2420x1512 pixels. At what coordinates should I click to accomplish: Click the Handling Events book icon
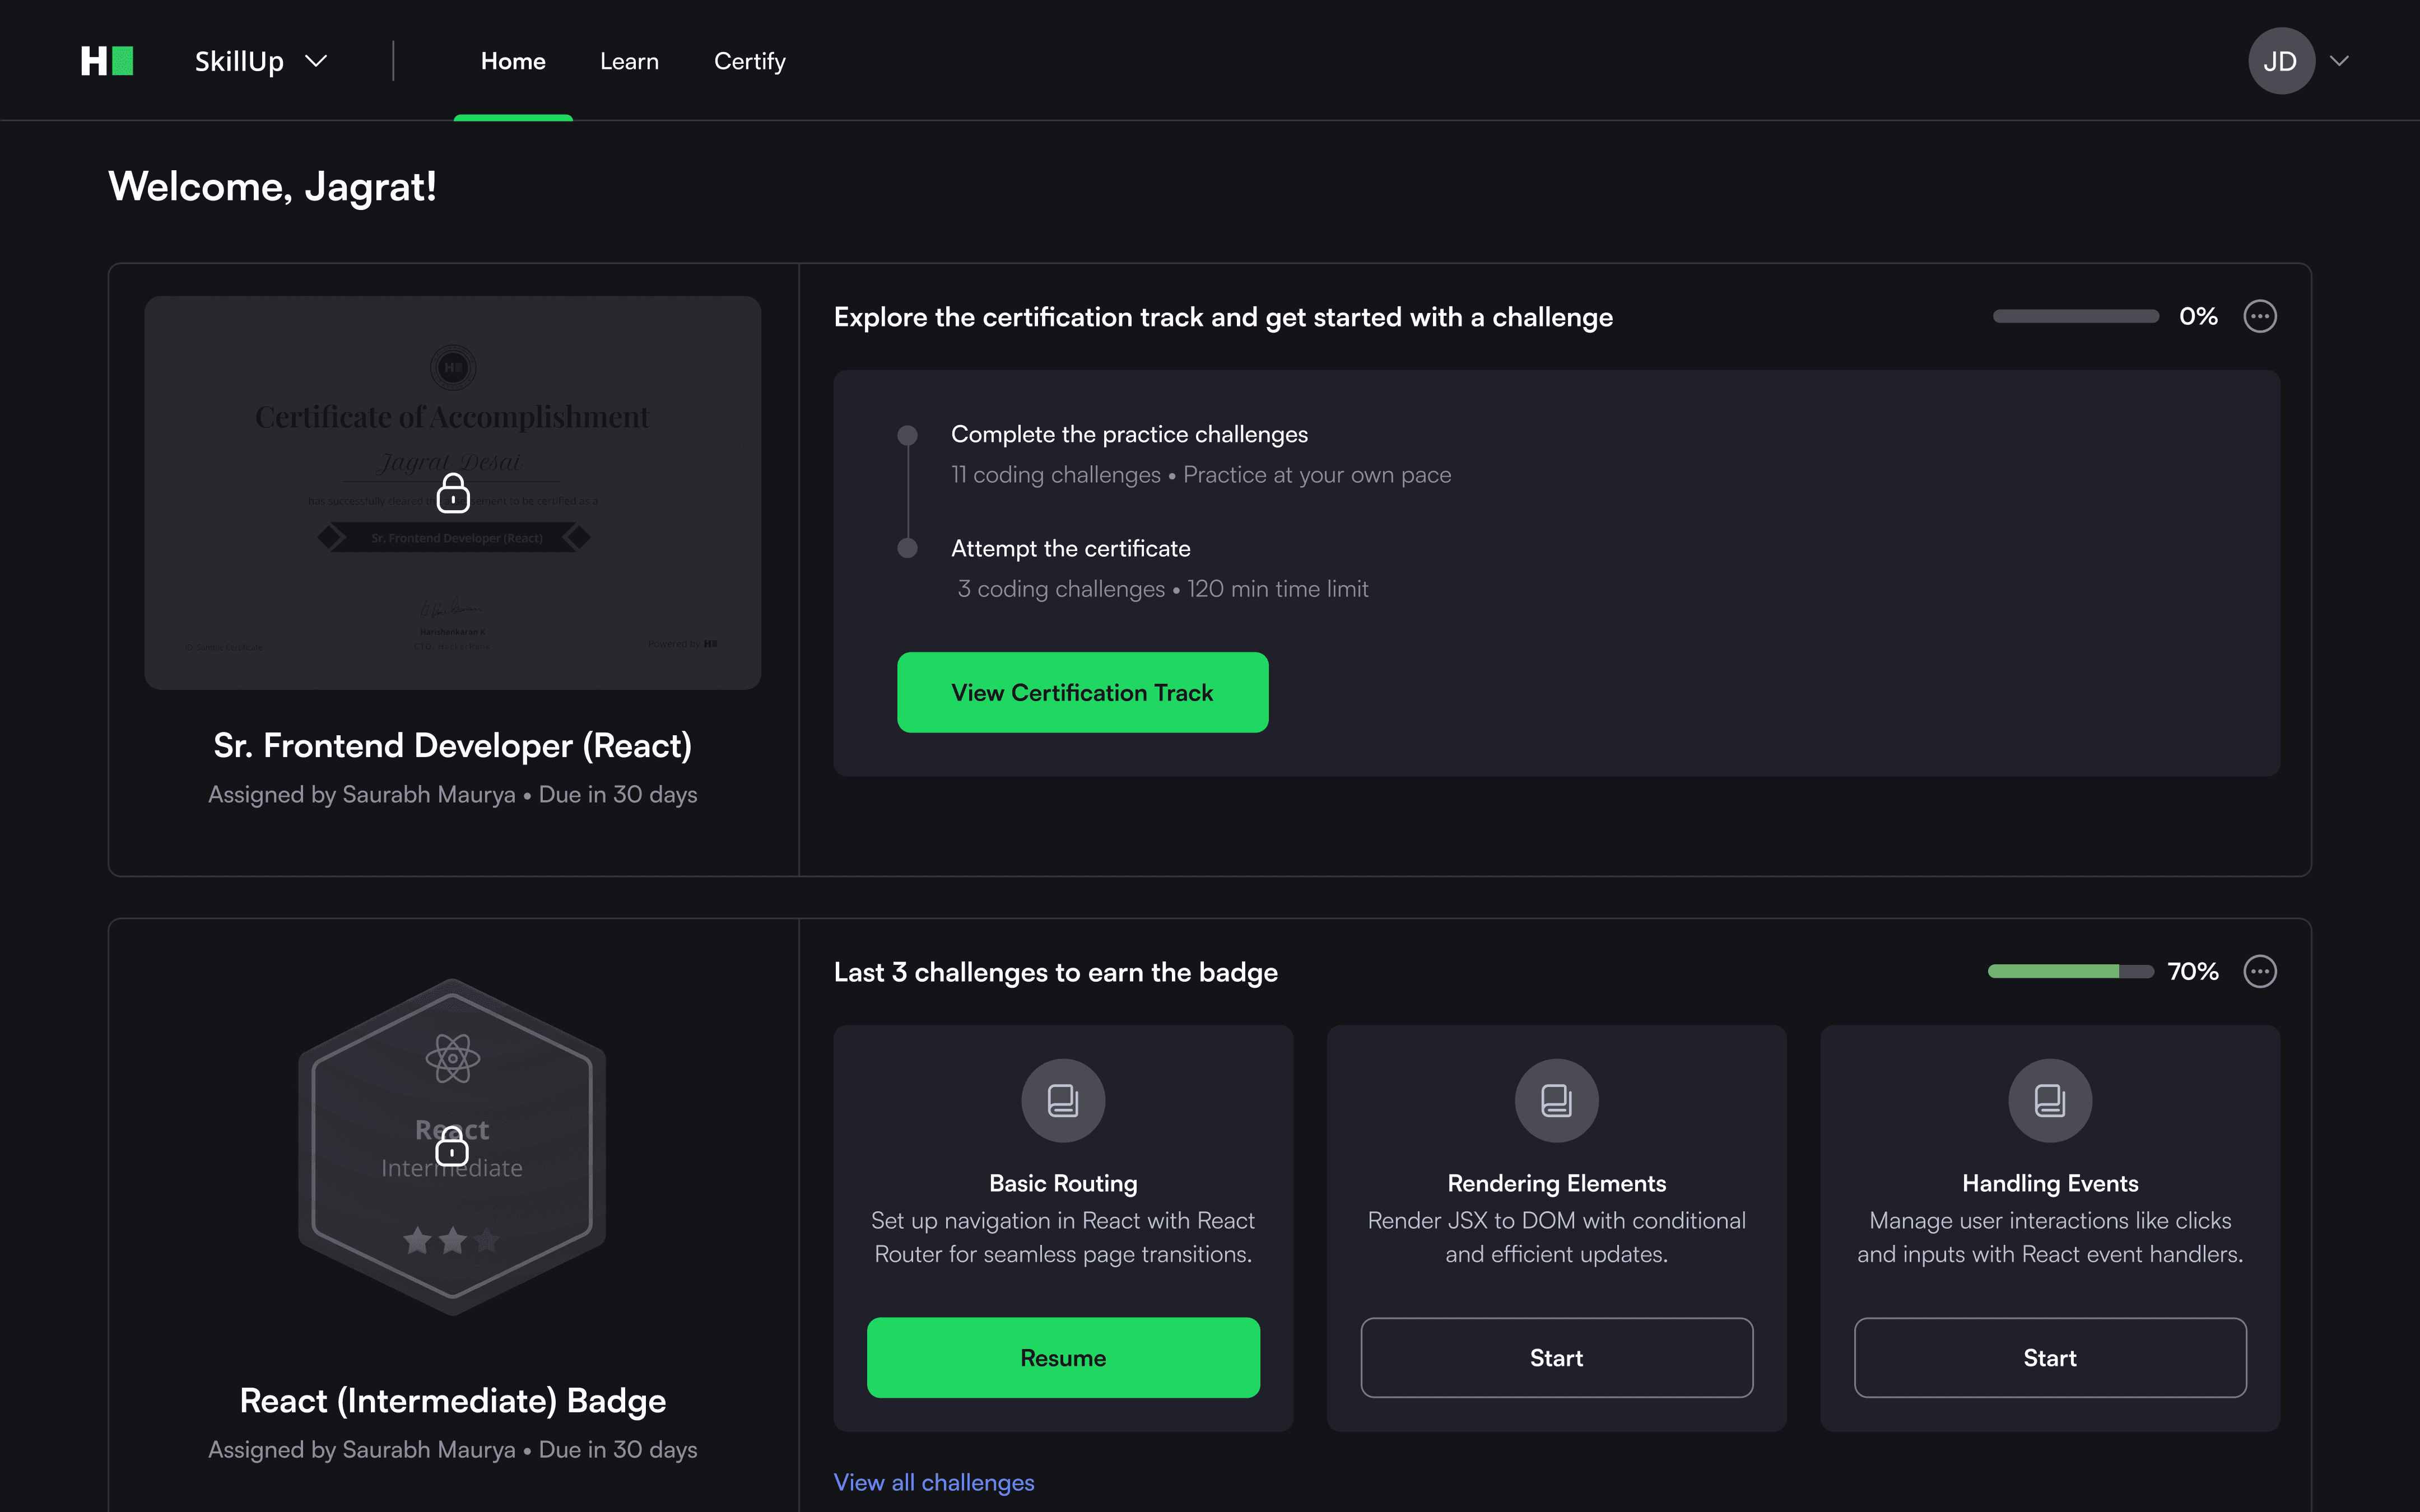(2050, 1100)
